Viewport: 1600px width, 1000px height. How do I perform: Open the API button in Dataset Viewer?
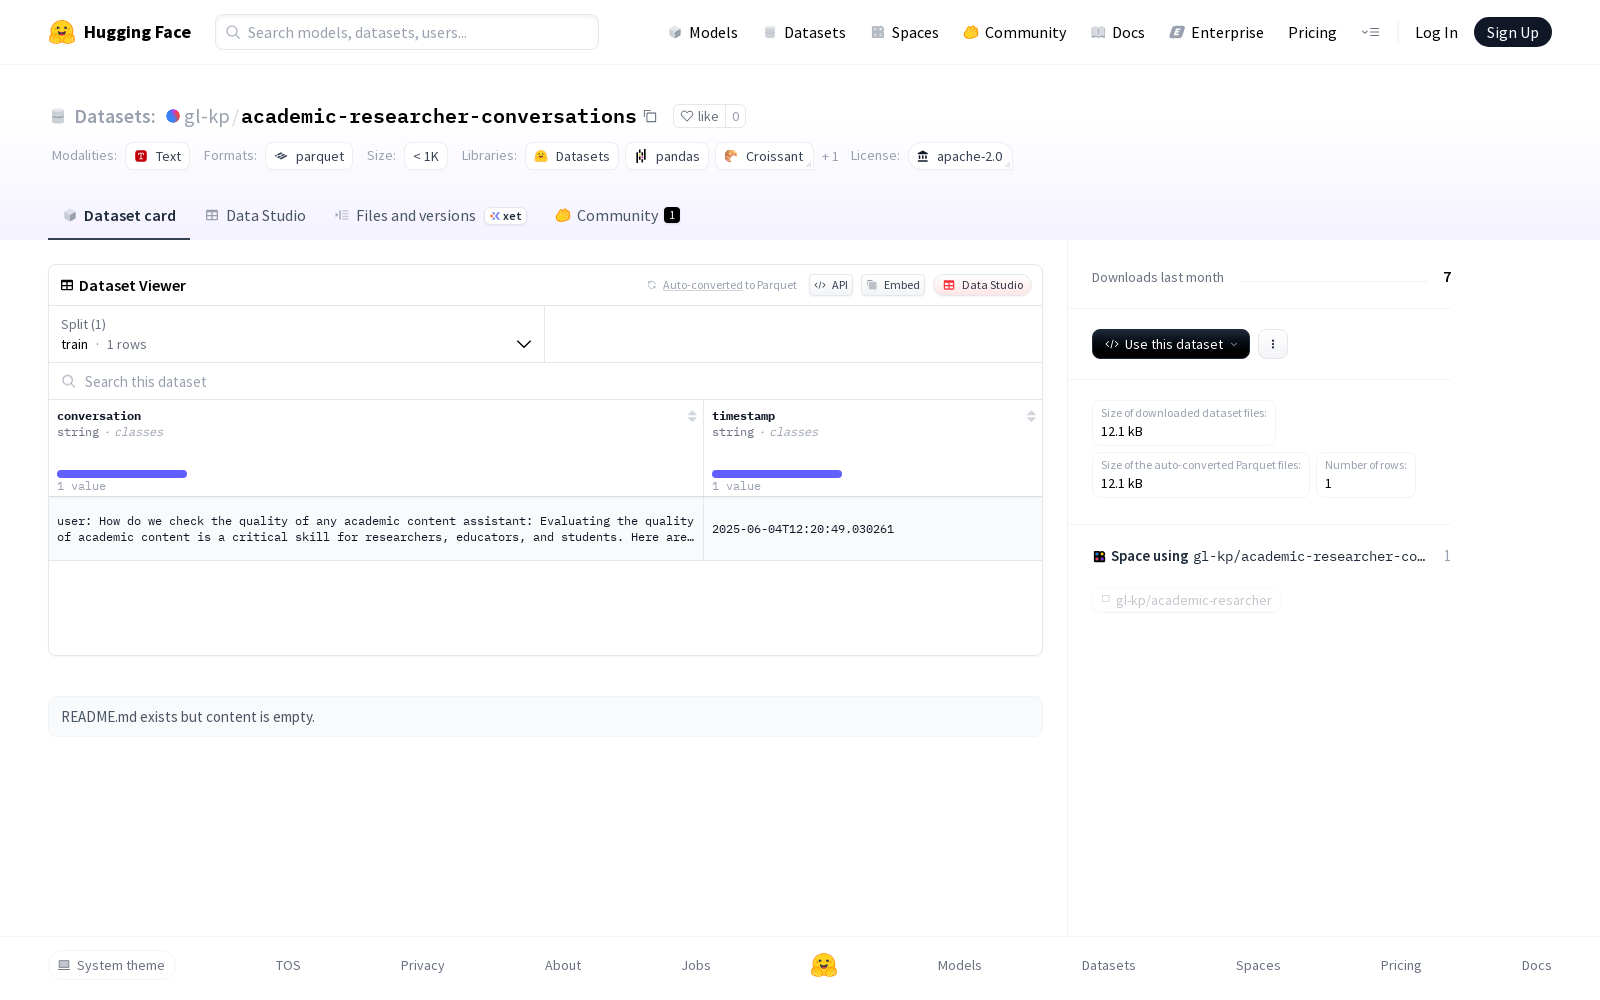pos(831,285)
